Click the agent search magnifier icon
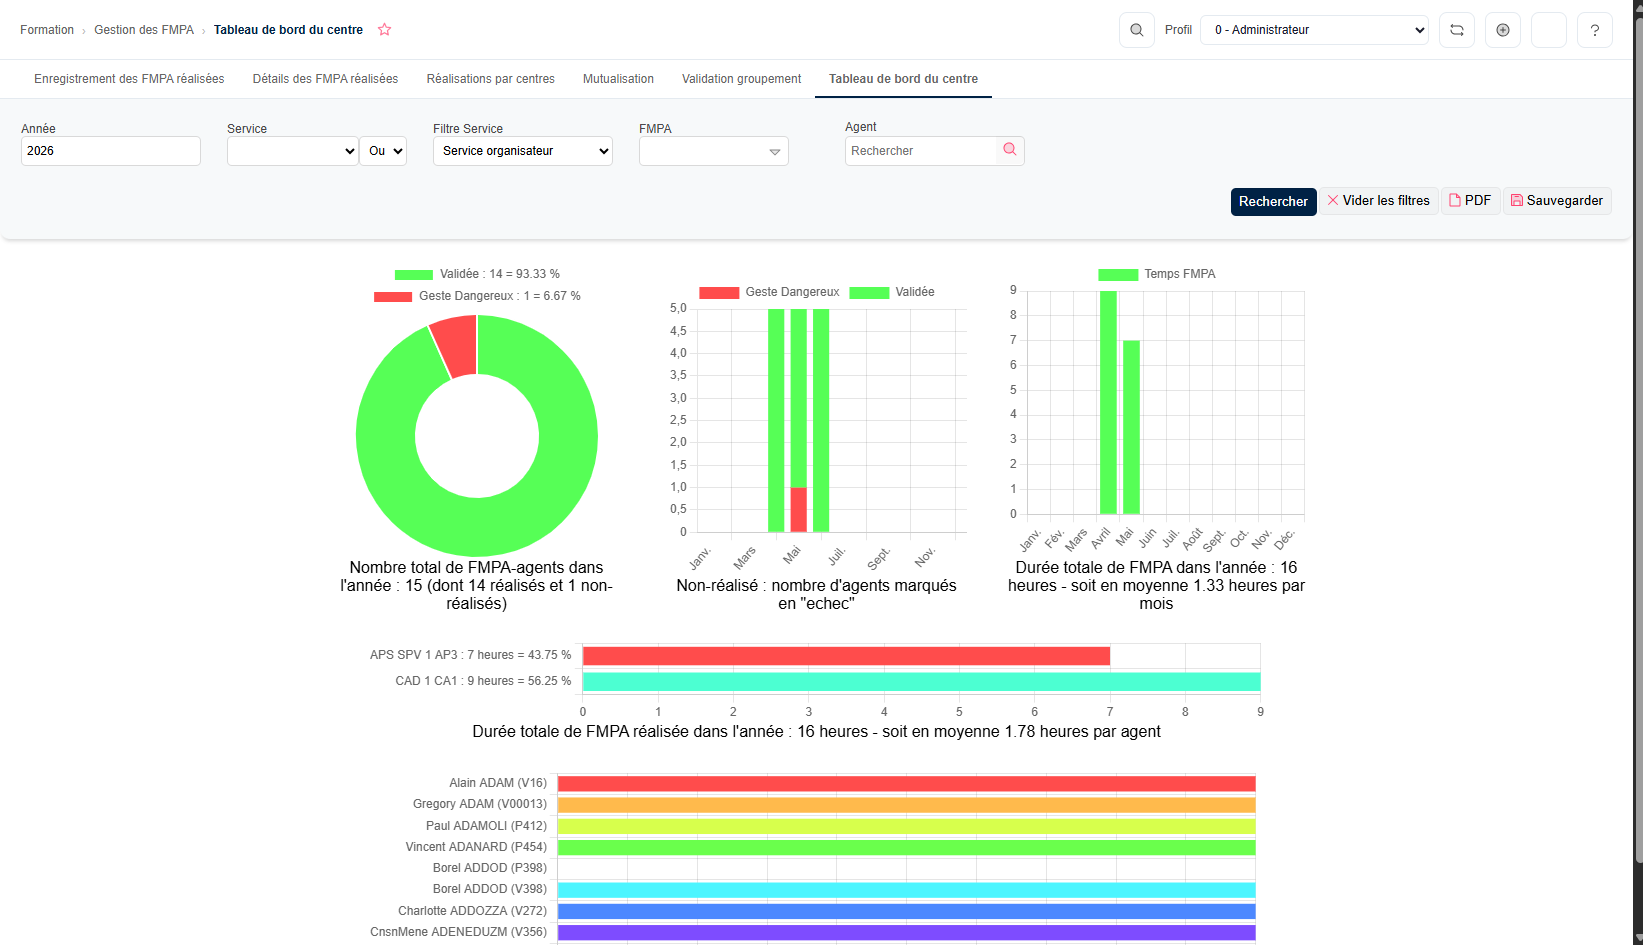This screenshot has width=1643, height=945. (x=1010, y=150)
